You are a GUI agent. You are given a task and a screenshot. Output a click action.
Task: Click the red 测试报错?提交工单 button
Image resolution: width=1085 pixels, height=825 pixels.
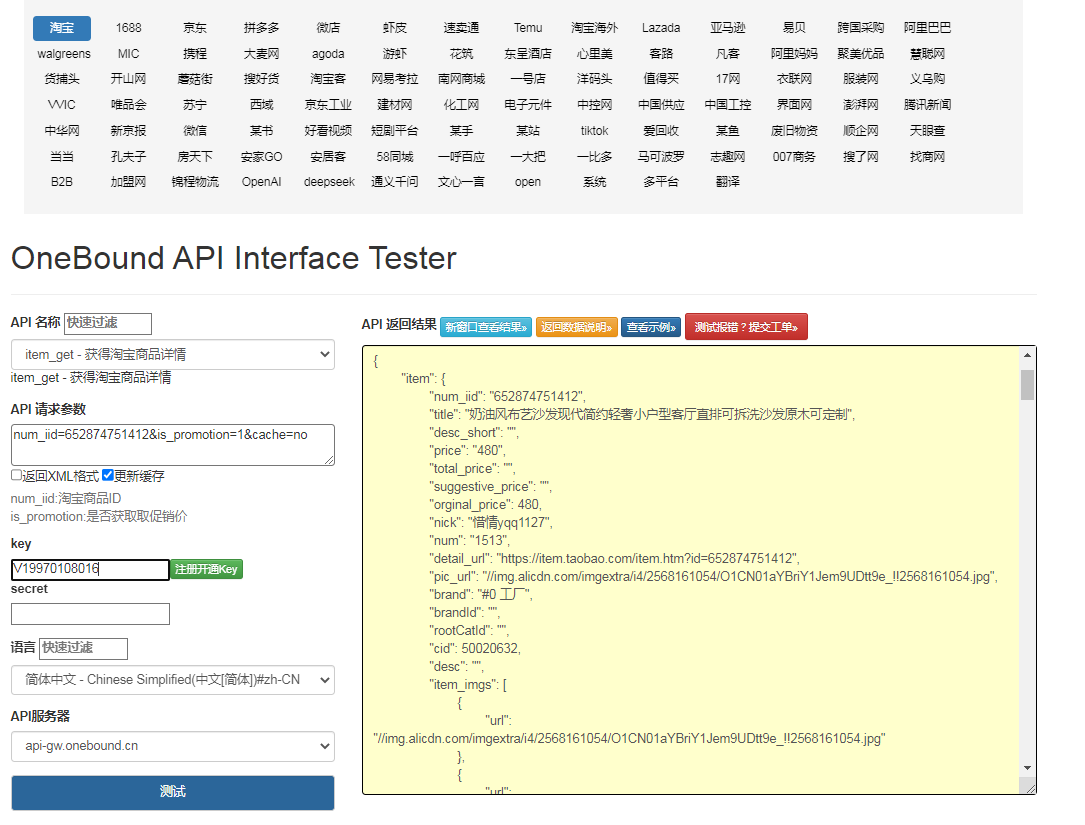point(746,327)
